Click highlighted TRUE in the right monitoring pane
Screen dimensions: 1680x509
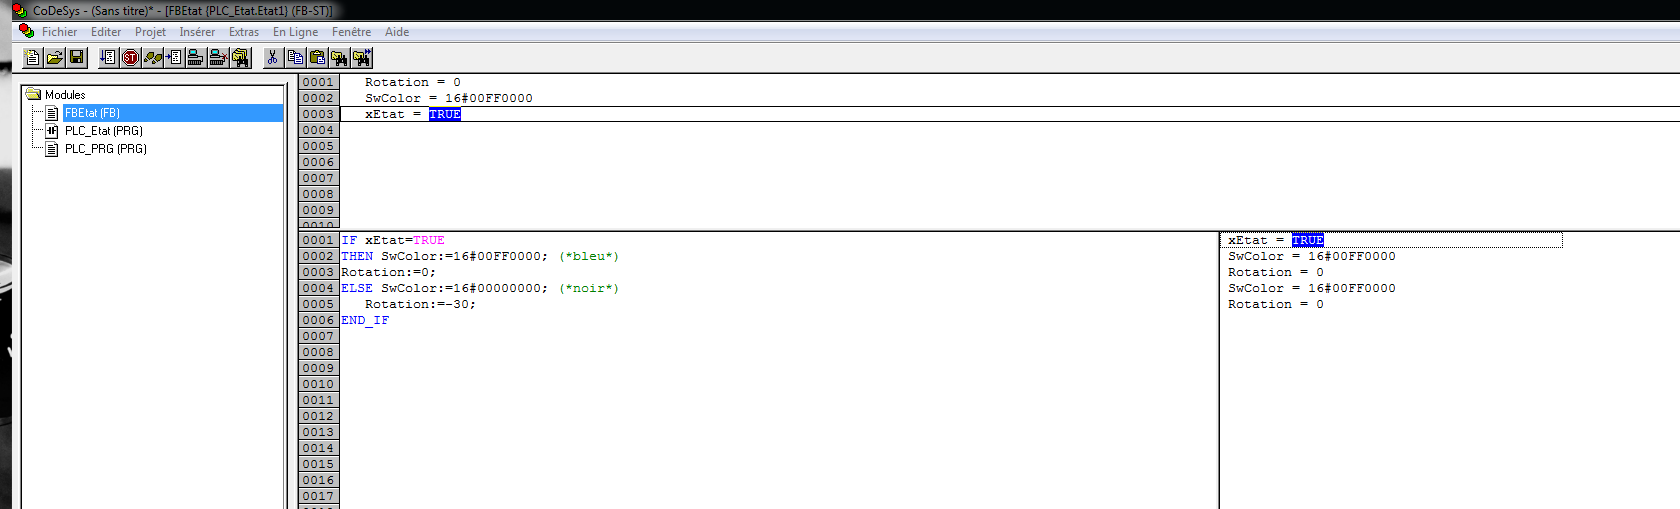point(1307,240)
